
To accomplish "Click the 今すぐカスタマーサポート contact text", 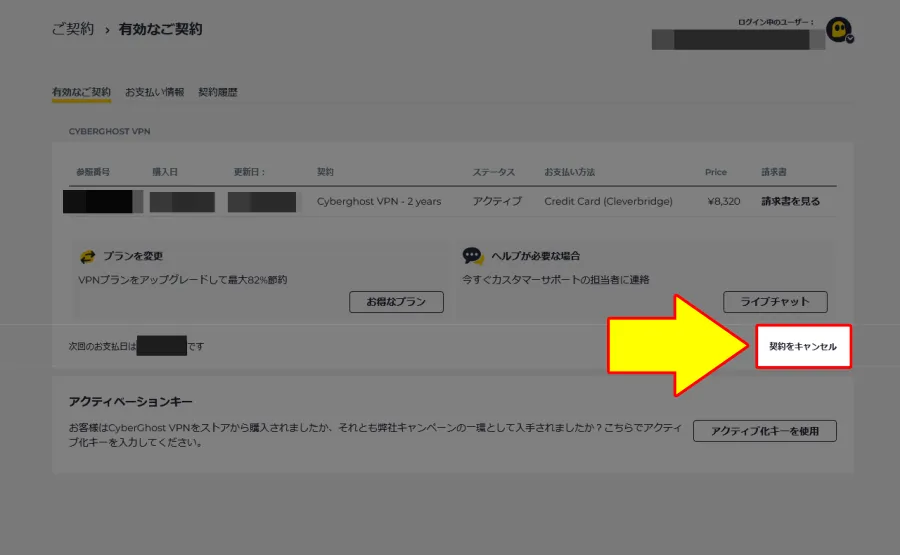I will pos(556,280).
